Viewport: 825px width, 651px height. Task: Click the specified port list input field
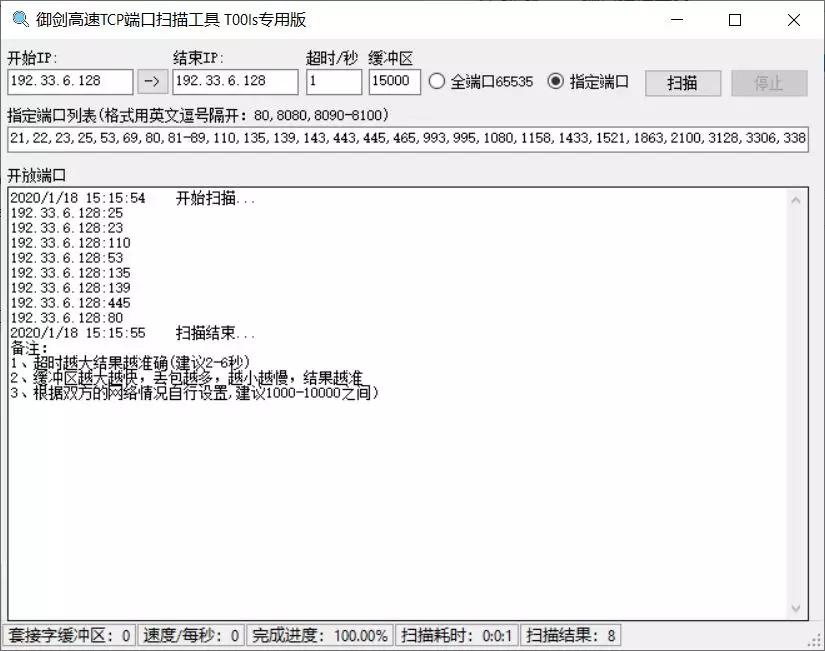pyautogui.click(x=410, y=139)
